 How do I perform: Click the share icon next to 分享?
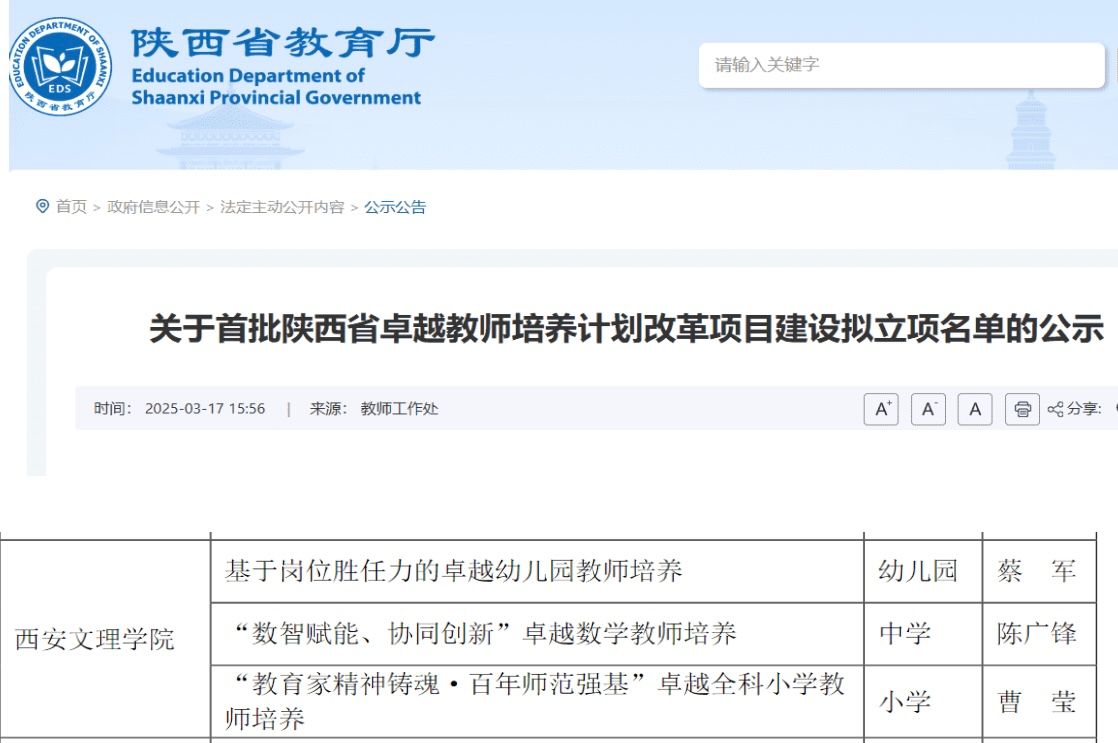1055,409
